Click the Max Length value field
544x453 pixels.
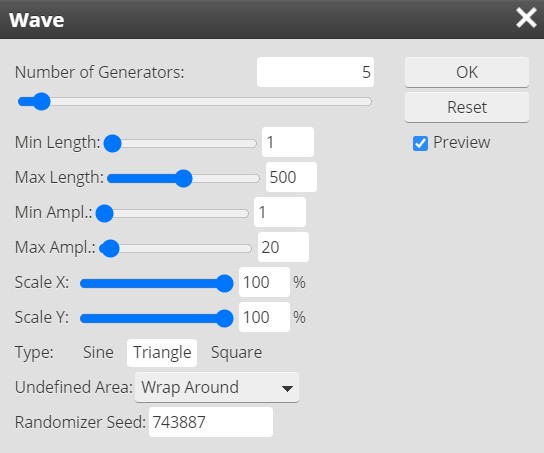pos(291,177)
